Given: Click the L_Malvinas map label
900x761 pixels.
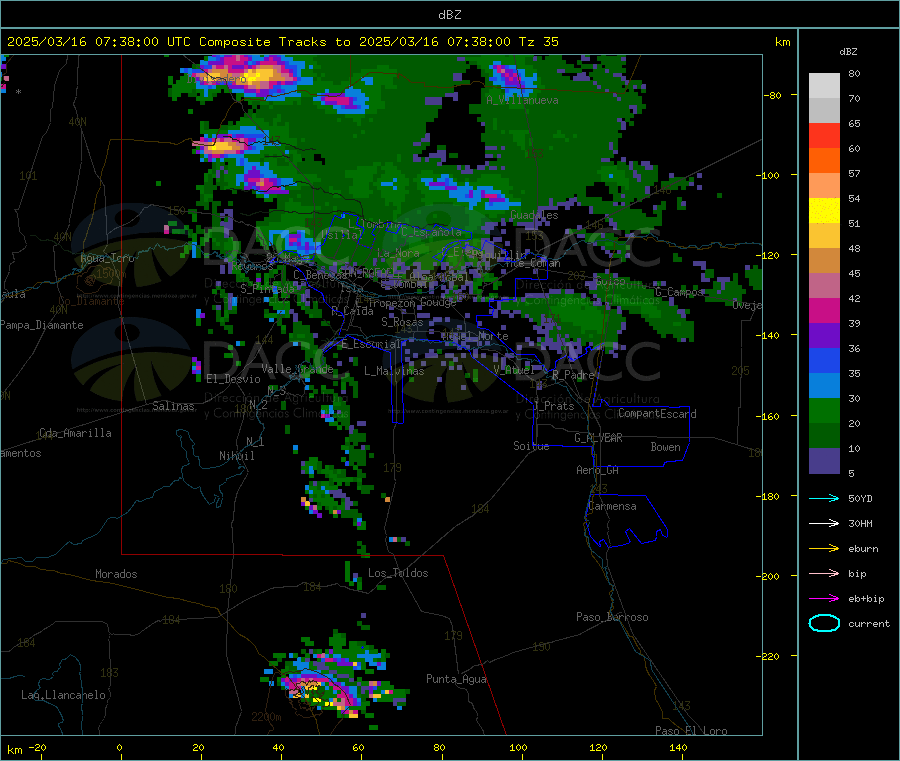Looking at the screenshot, I should tap(394, 371).
